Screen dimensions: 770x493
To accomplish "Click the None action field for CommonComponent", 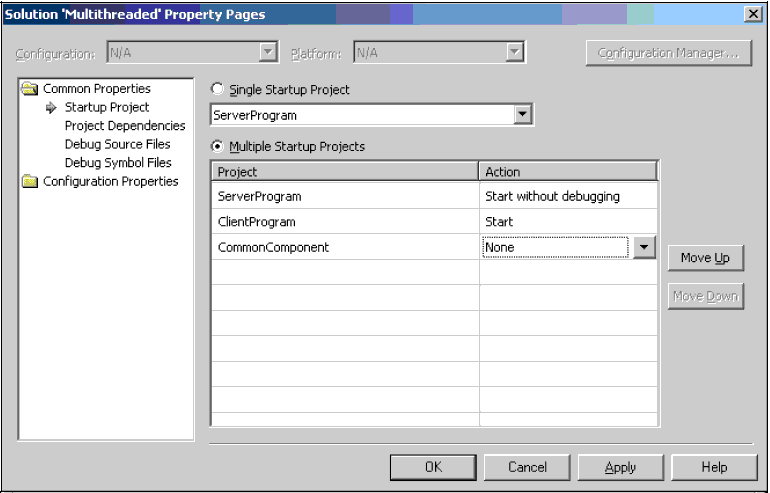I will point(555,247).
